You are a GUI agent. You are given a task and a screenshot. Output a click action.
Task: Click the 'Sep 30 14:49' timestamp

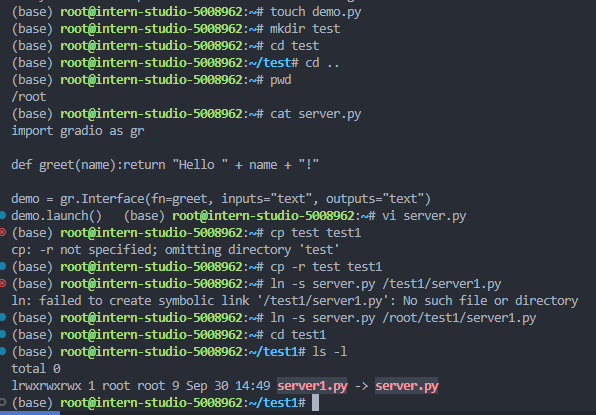point(228,386)
